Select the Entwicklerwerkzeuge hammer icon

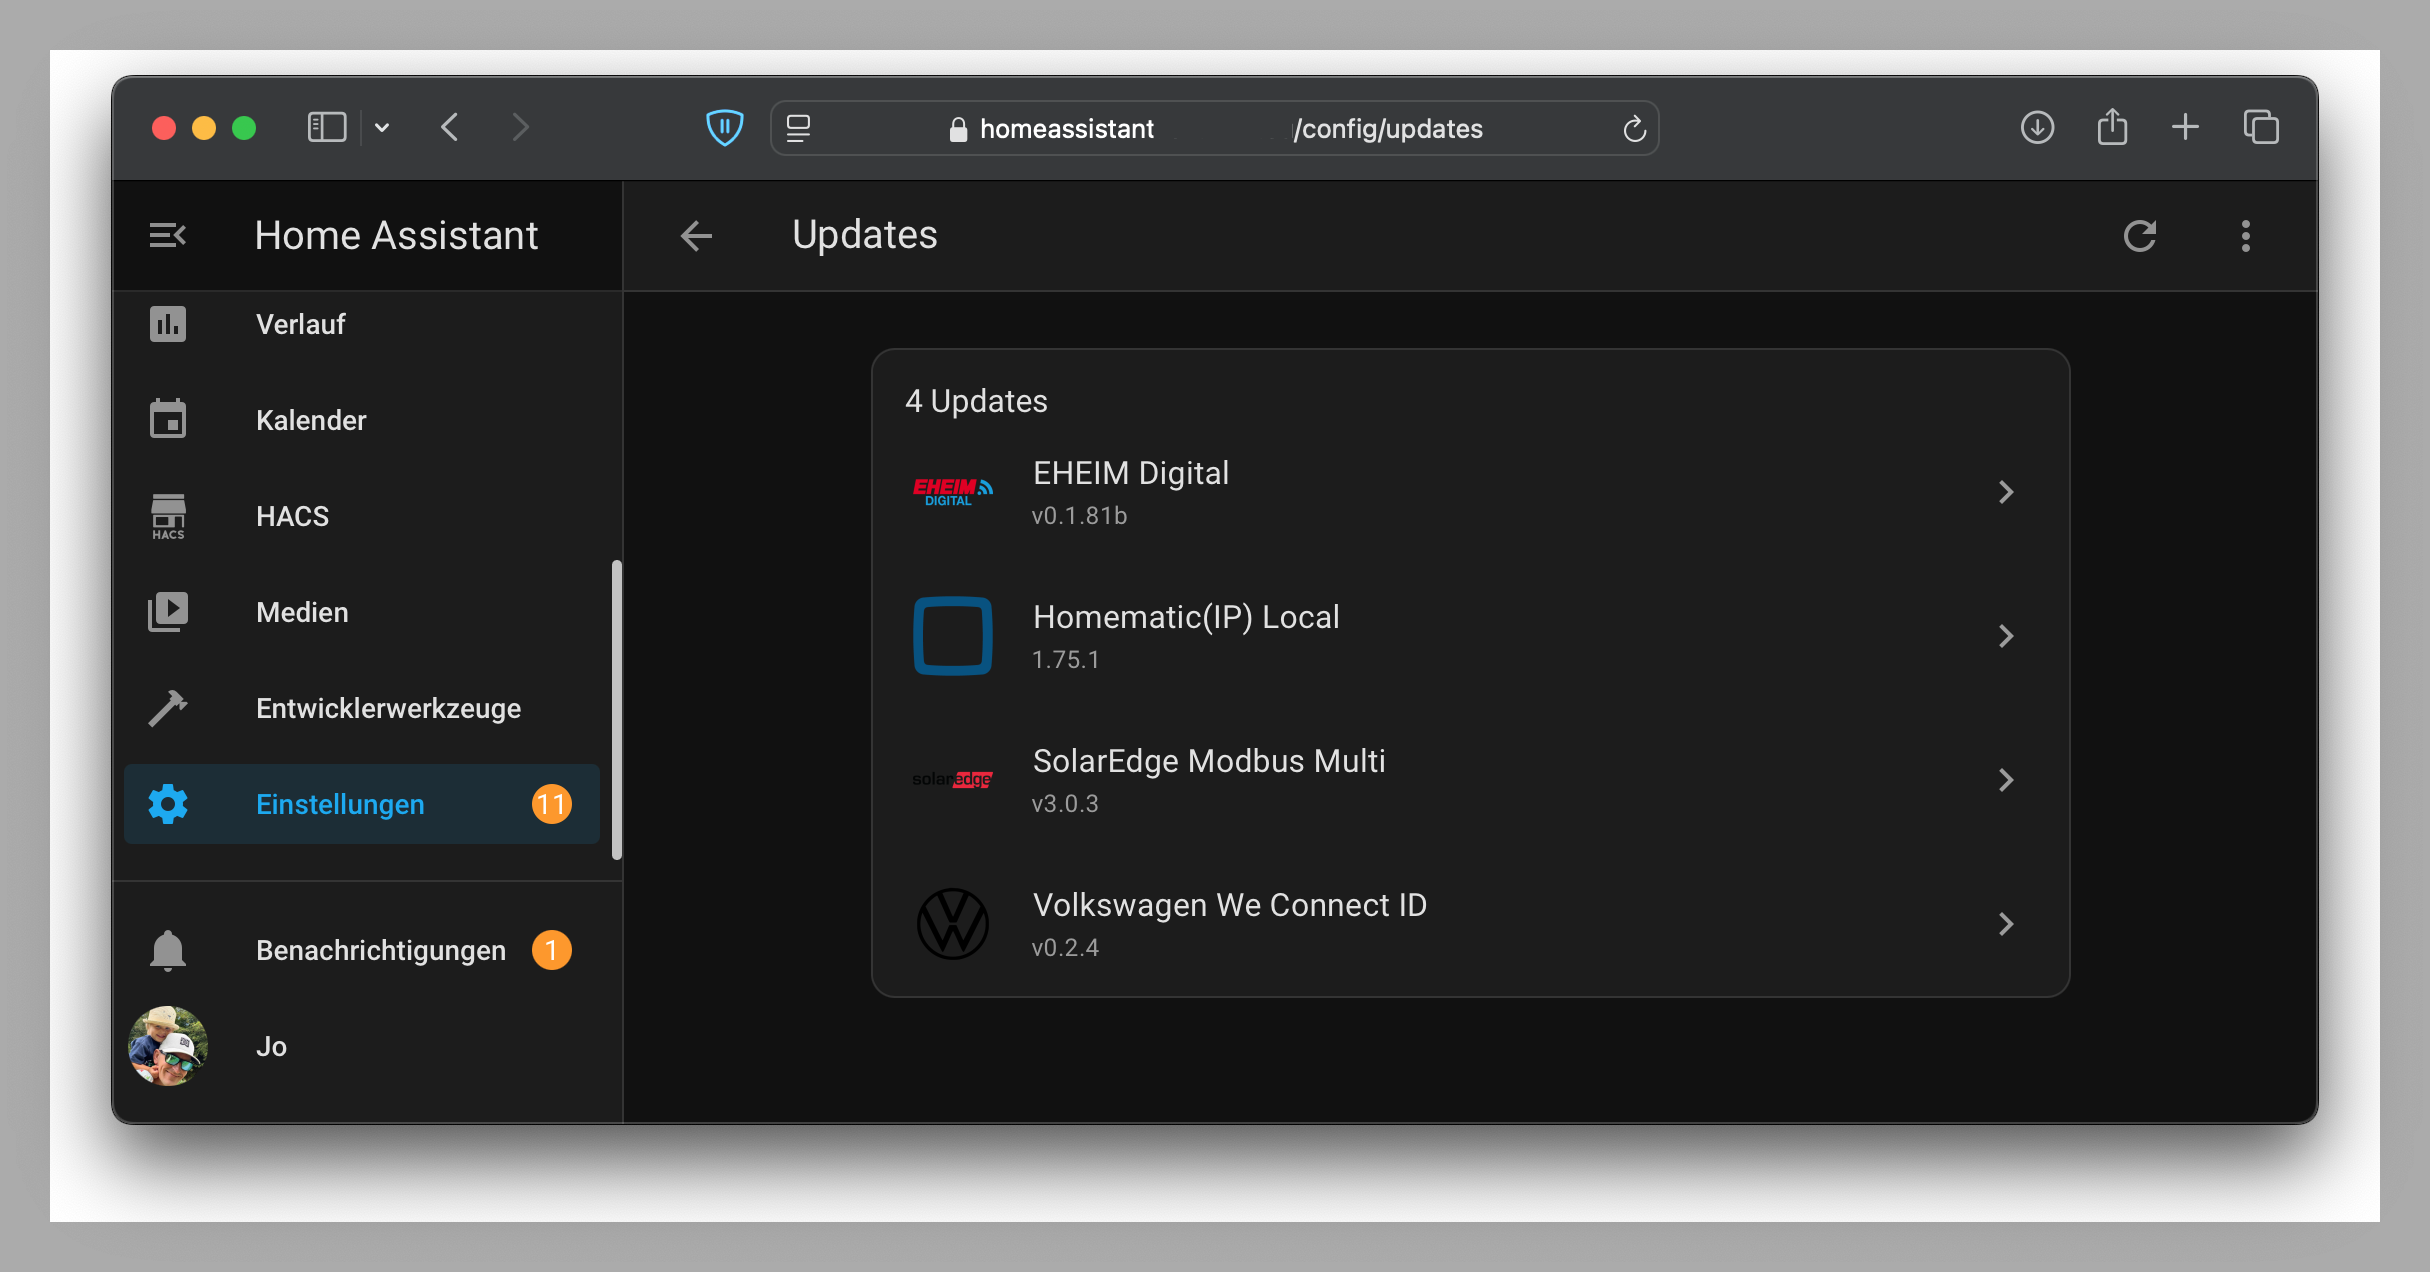click(168, 707)
